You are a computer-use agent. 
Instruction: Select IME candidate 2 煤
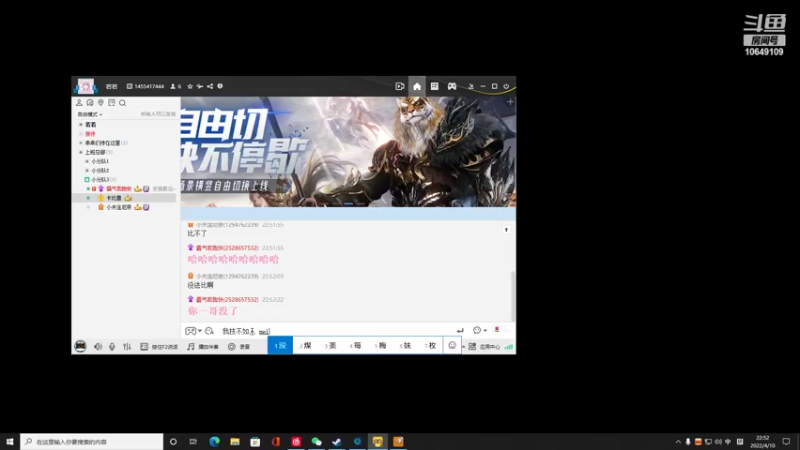[305, 345]
